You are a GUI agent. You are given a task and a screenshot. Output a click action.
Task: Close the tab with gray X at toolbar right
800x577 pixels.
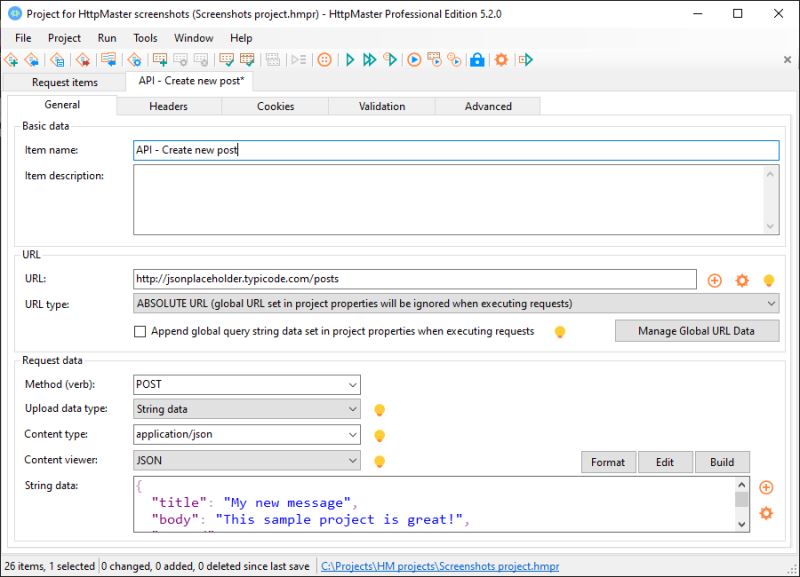coord(787,60)
